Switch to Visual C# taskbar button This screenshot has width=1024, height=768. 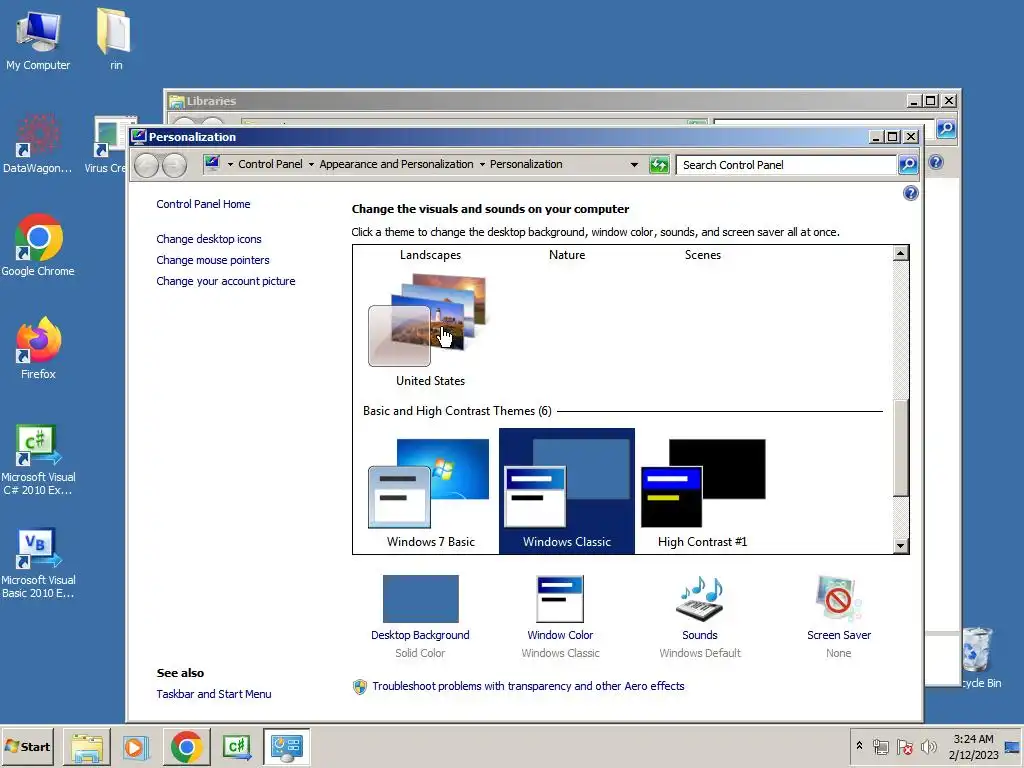[x=236, y=746]
